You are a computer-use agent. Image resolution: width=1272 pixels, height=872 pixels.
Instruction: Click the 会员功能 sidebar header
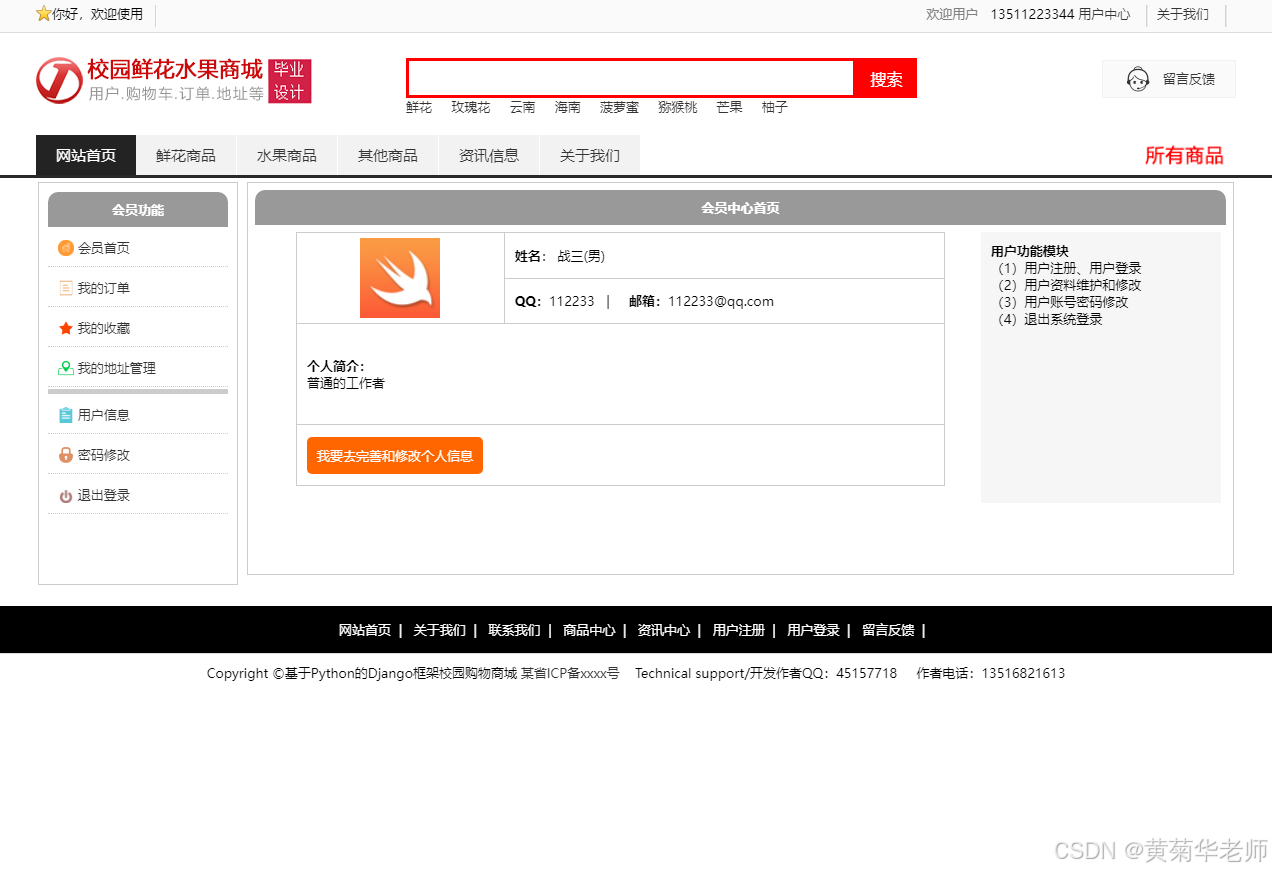point(138,210)
